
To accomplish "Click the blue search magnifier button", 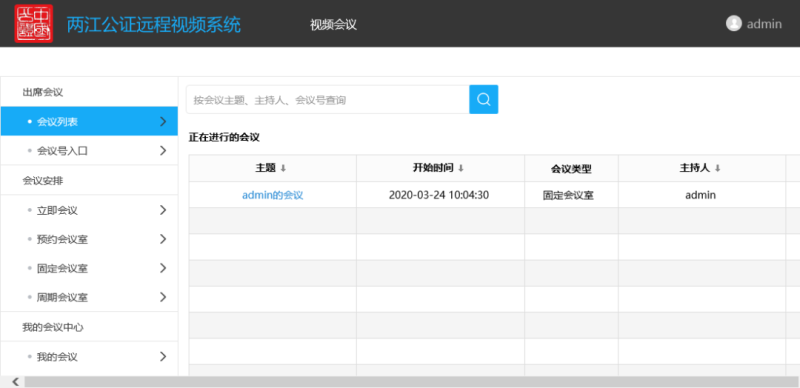I will [483, 99].
